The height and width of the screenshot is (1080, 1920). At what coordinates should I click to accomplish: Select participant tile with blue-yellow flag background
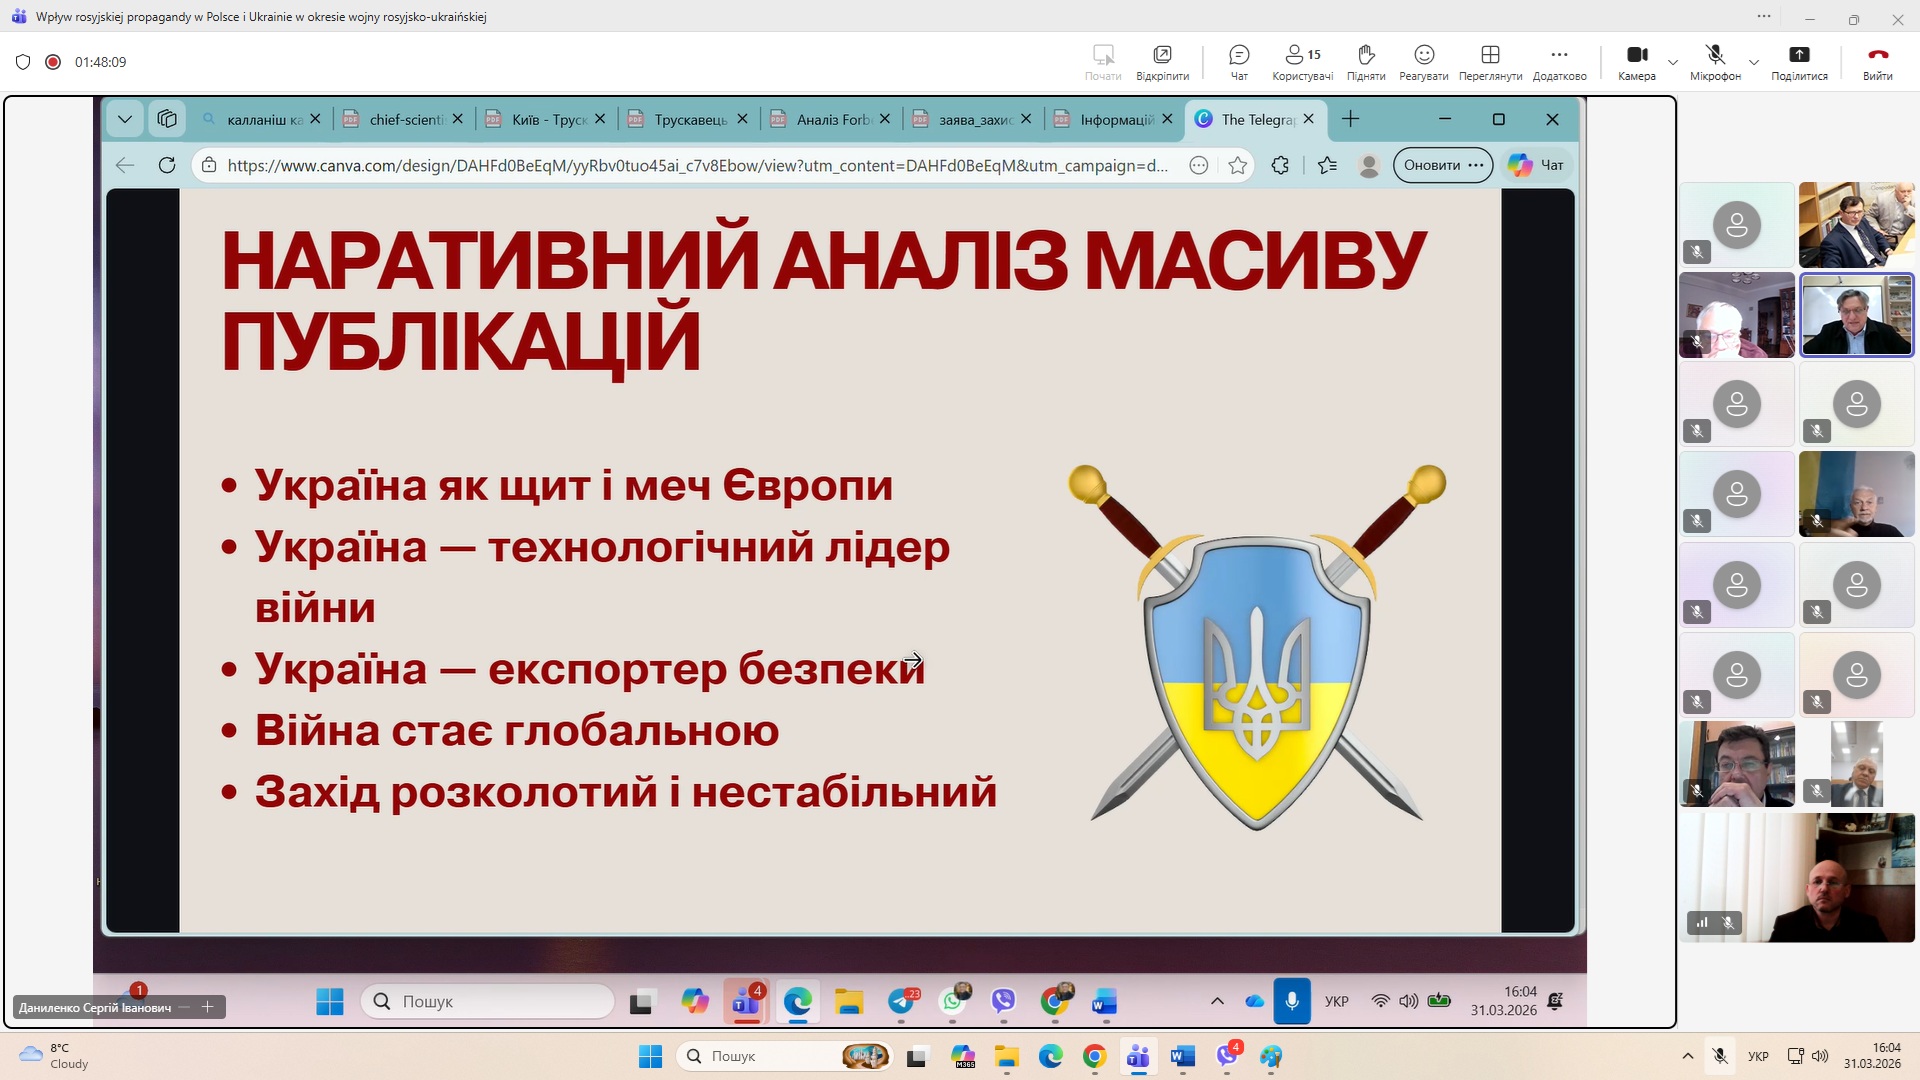pyautogui.click(x=1856, y=494)
